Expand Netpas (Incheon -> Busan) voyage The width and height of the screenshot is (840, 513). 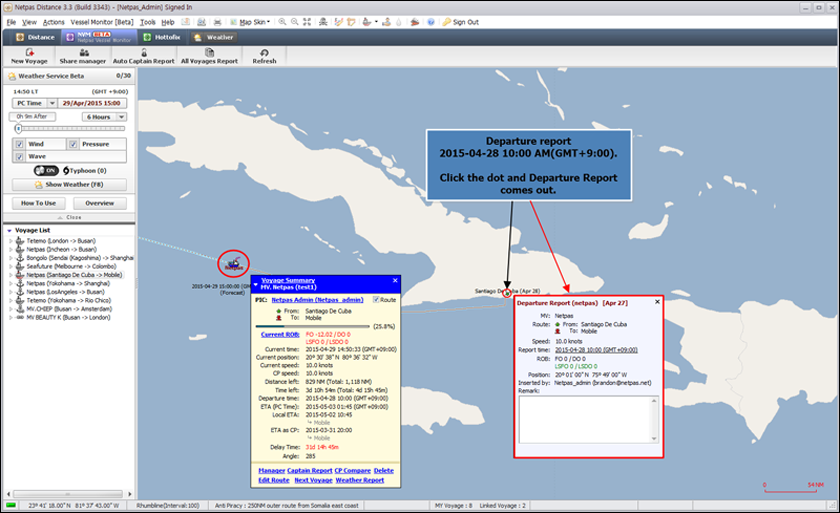[x=10, y=250]
